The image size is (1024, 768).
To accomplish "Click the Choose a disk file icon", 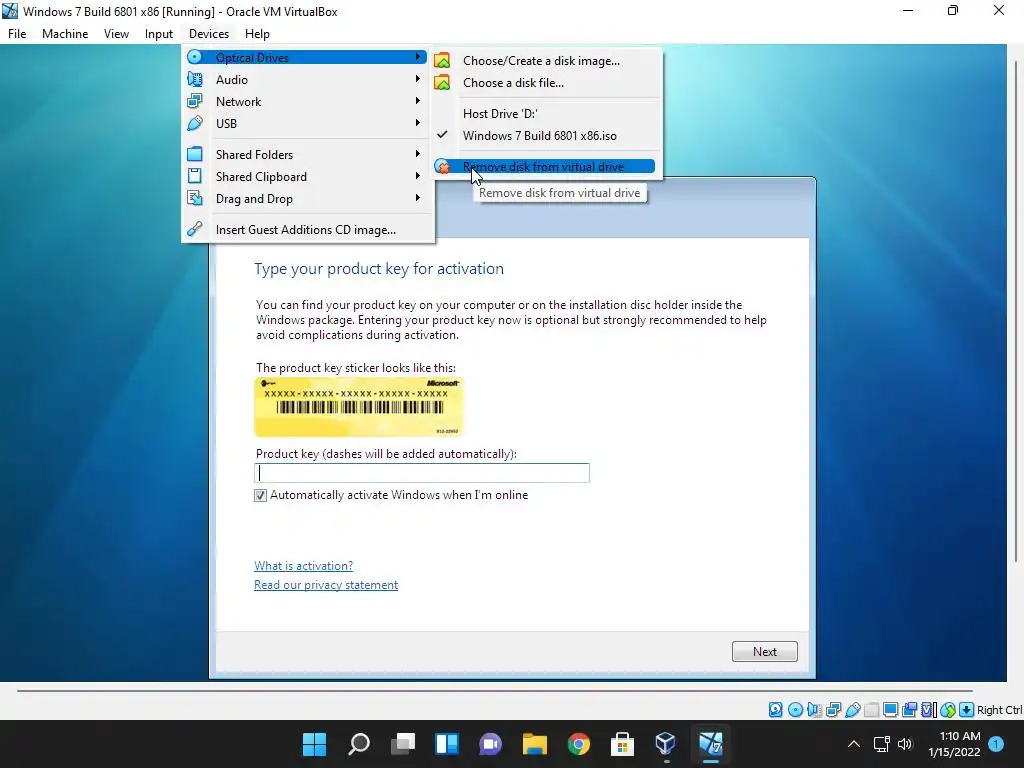I will point(442,83).
